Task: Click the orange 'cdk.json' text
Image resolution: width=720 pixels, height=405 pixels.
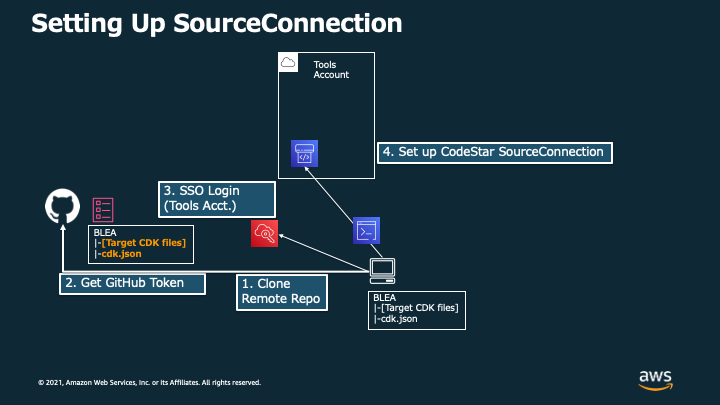Action: tap(121, 254)
